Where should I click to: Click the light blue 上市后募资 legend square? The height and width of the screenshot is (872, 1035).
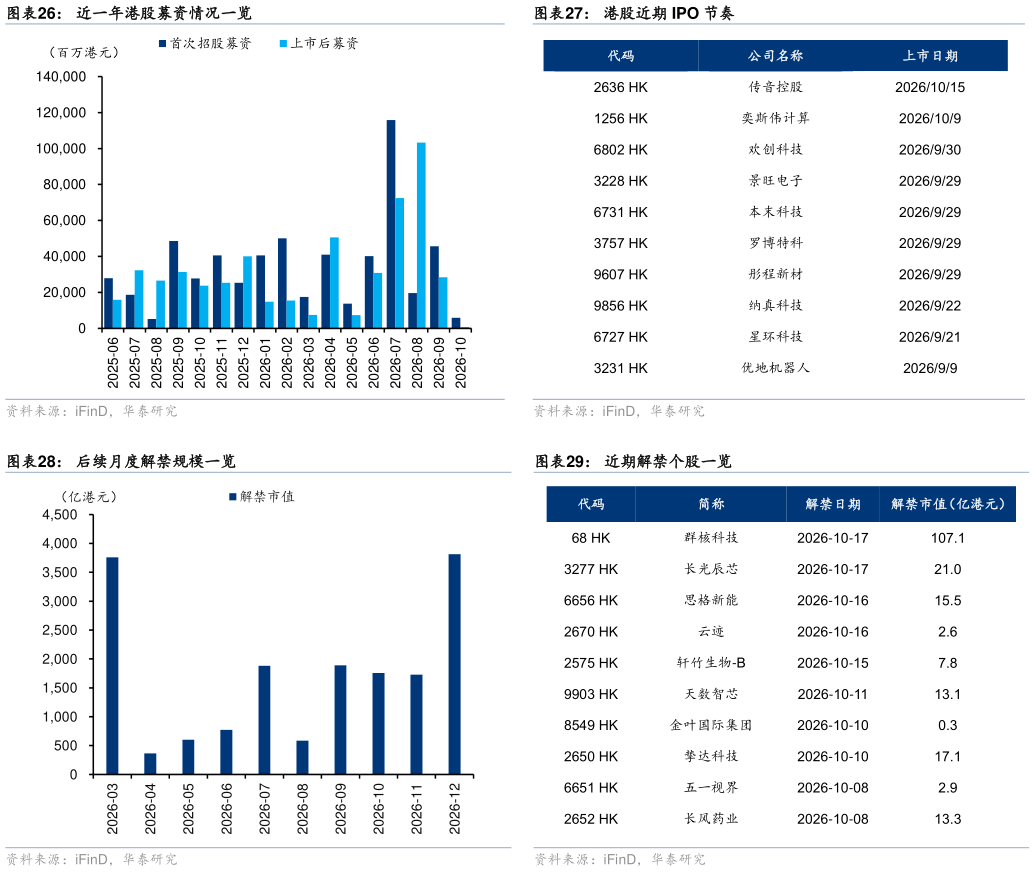283,44
